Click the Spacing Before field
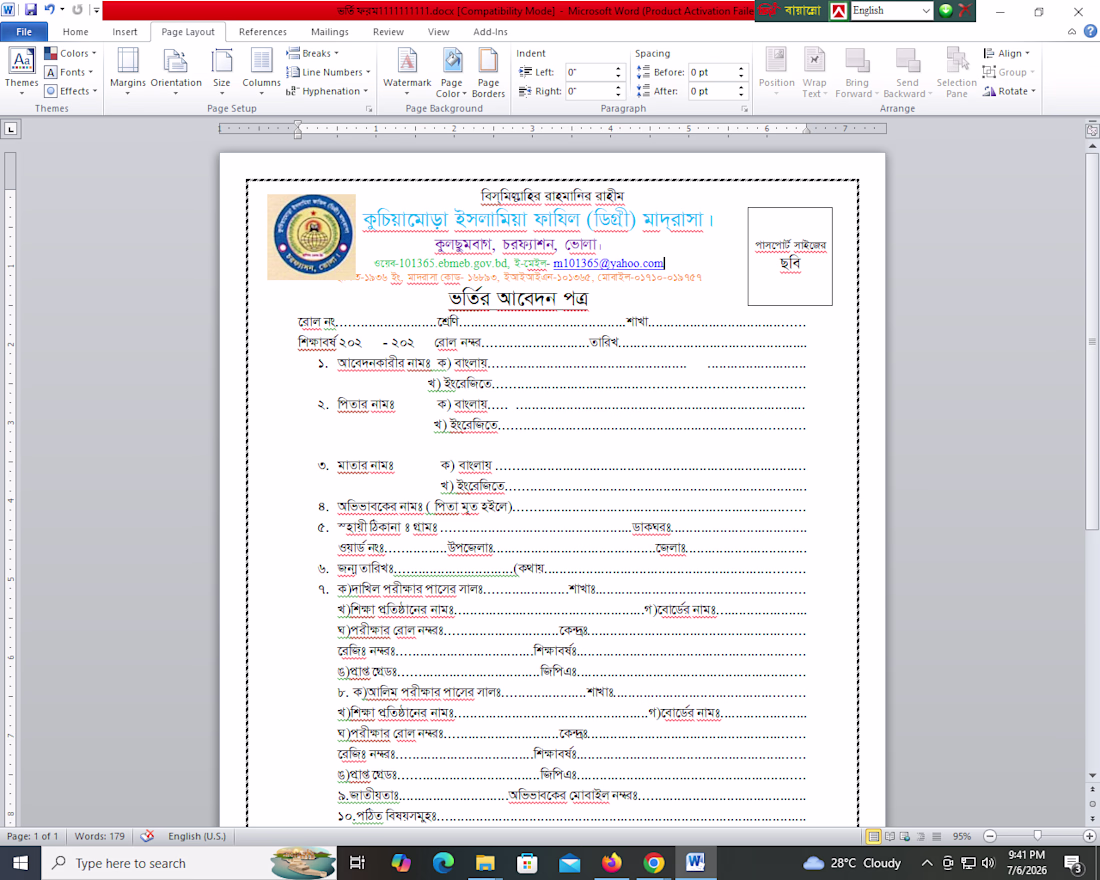The width and height of the screenshot is (1100, 880). tap(712, 72)
